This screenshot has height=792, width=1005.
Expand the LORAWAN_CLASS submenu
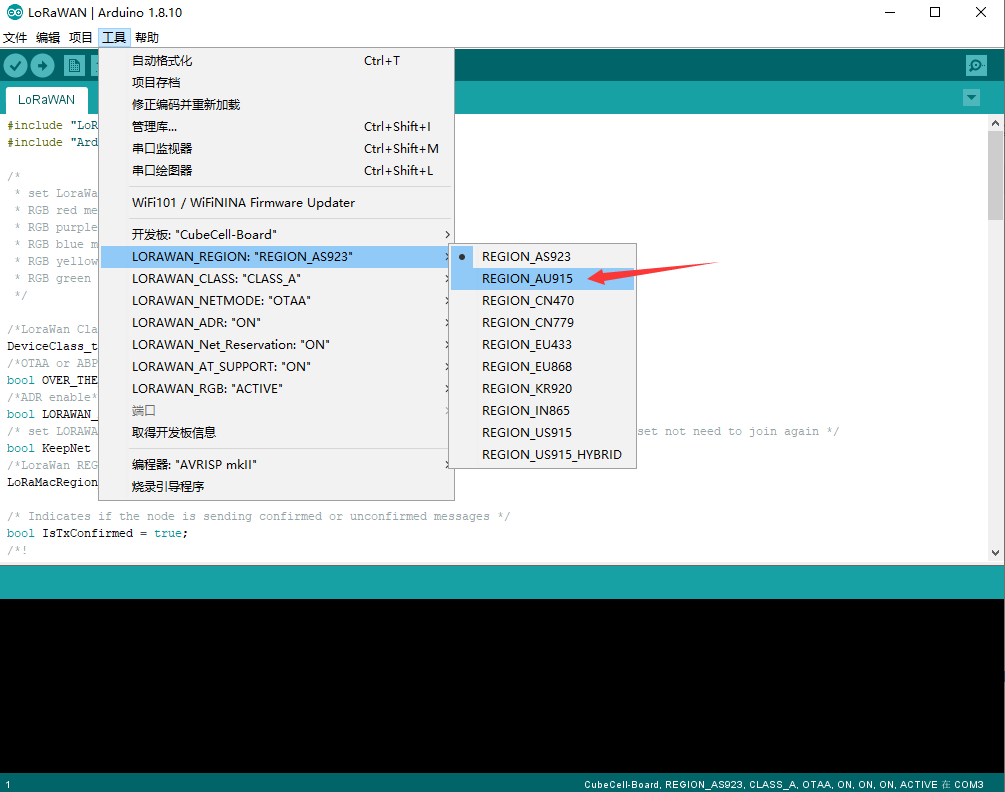click(276, 279)
